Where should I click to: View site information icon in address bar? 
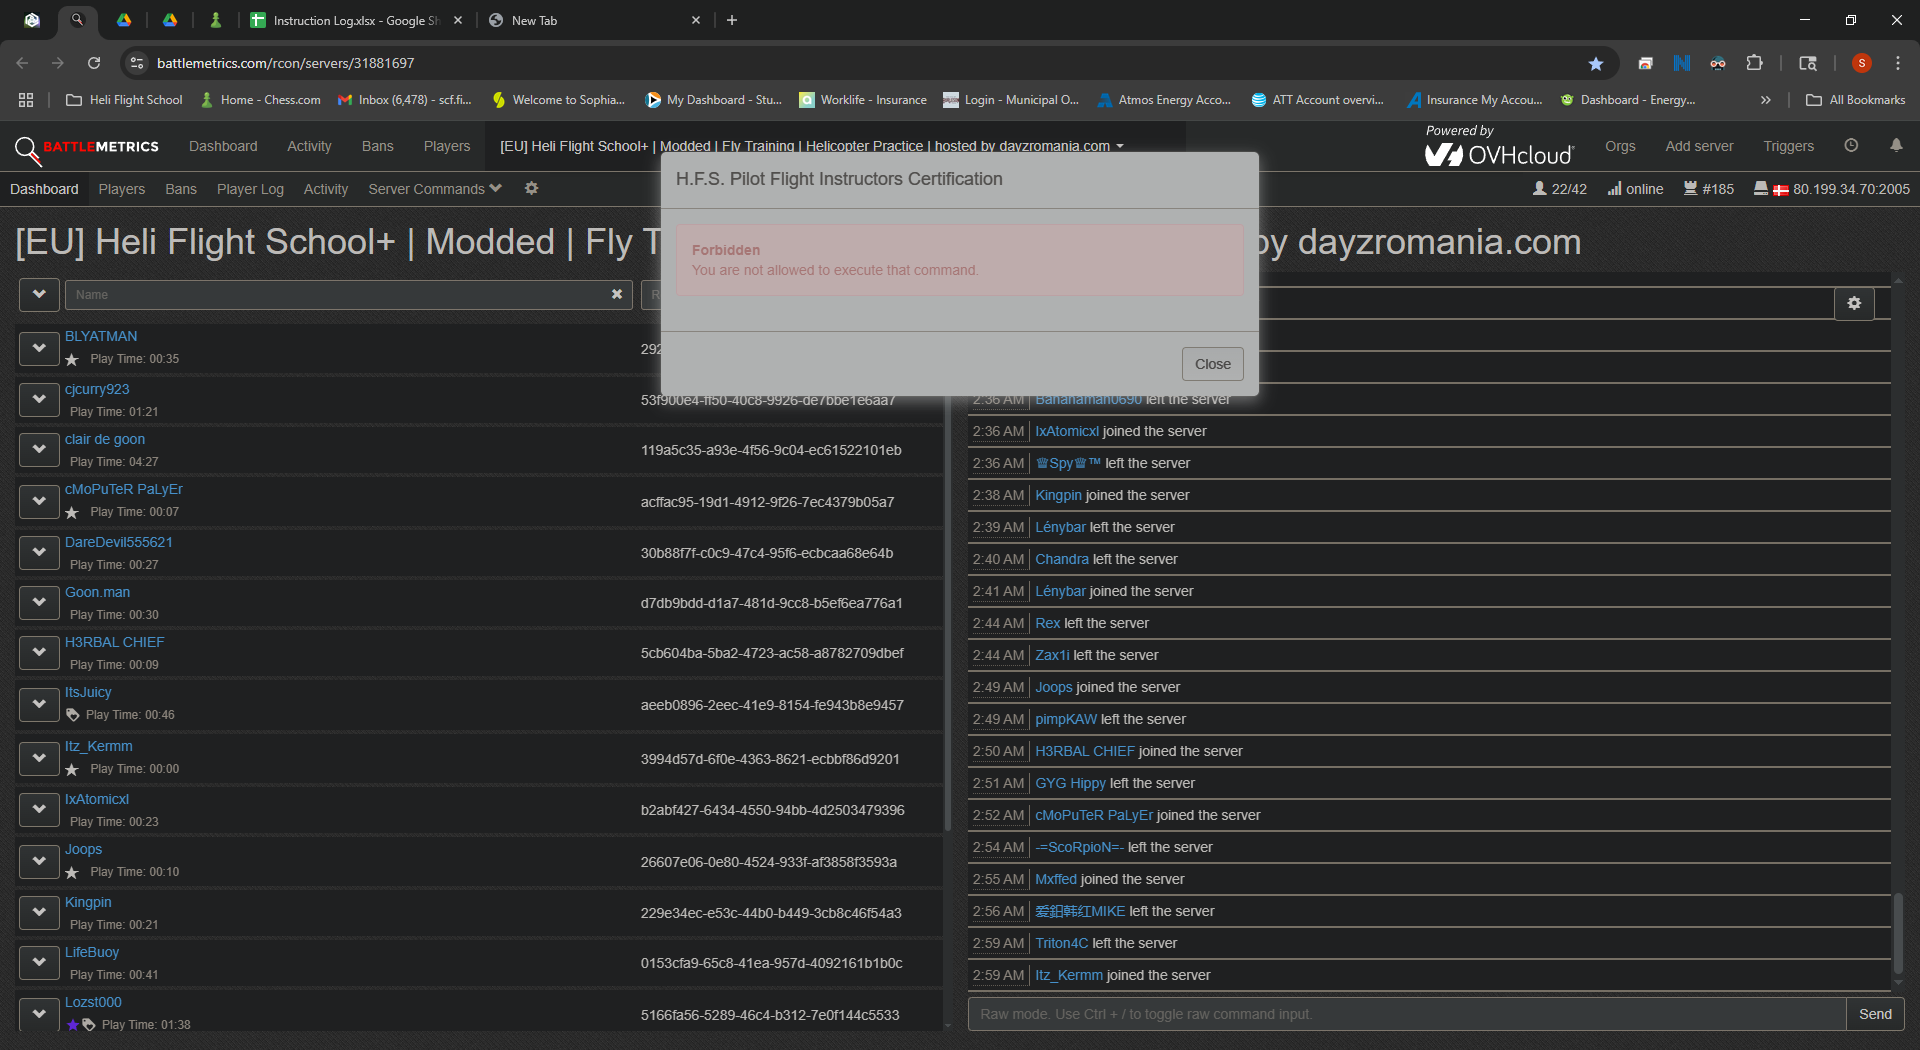[137, 63]
